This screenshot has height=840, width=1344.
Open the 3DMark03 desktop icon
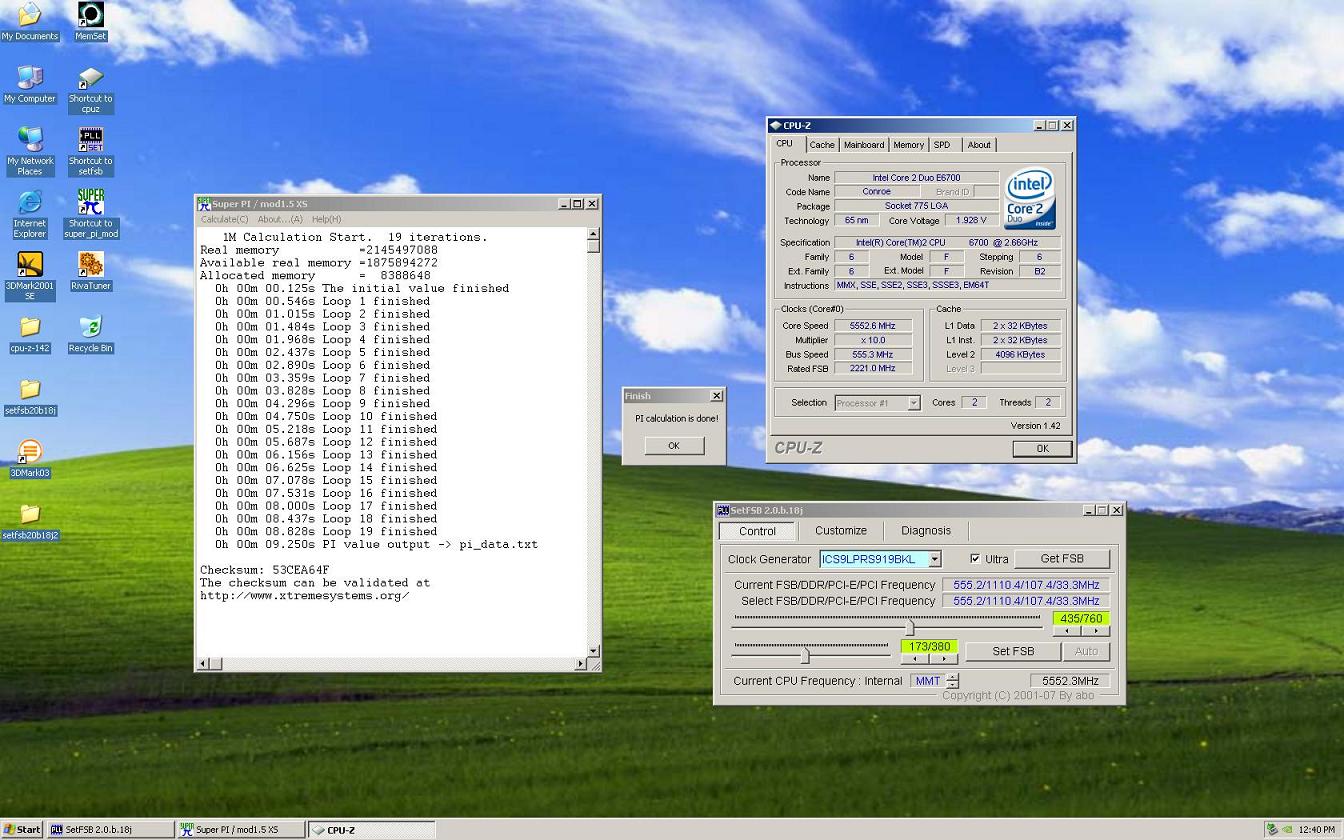pyautogui.click(x=30, y=452)
